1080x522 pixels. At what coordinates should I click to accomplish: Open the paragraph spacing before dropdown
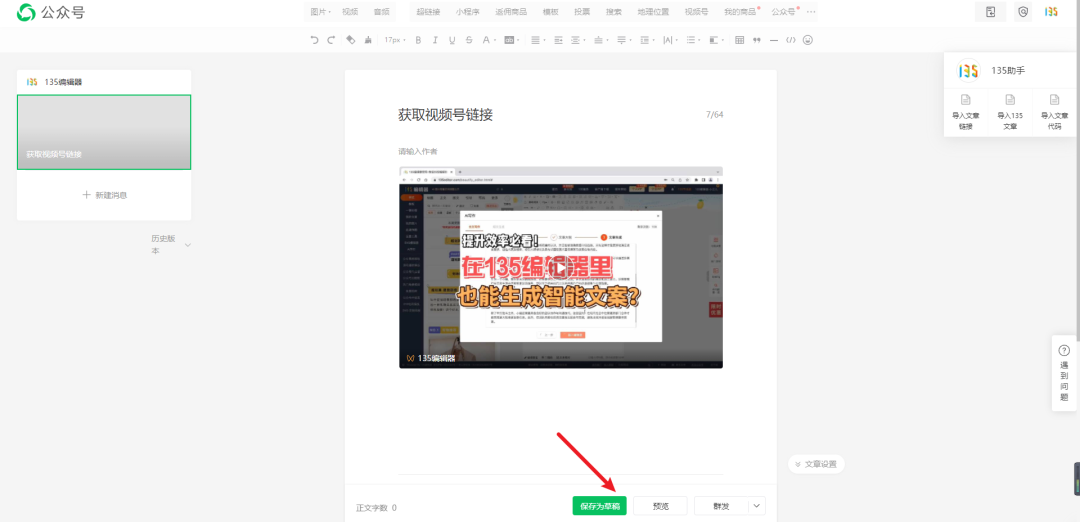coord(600,40)
